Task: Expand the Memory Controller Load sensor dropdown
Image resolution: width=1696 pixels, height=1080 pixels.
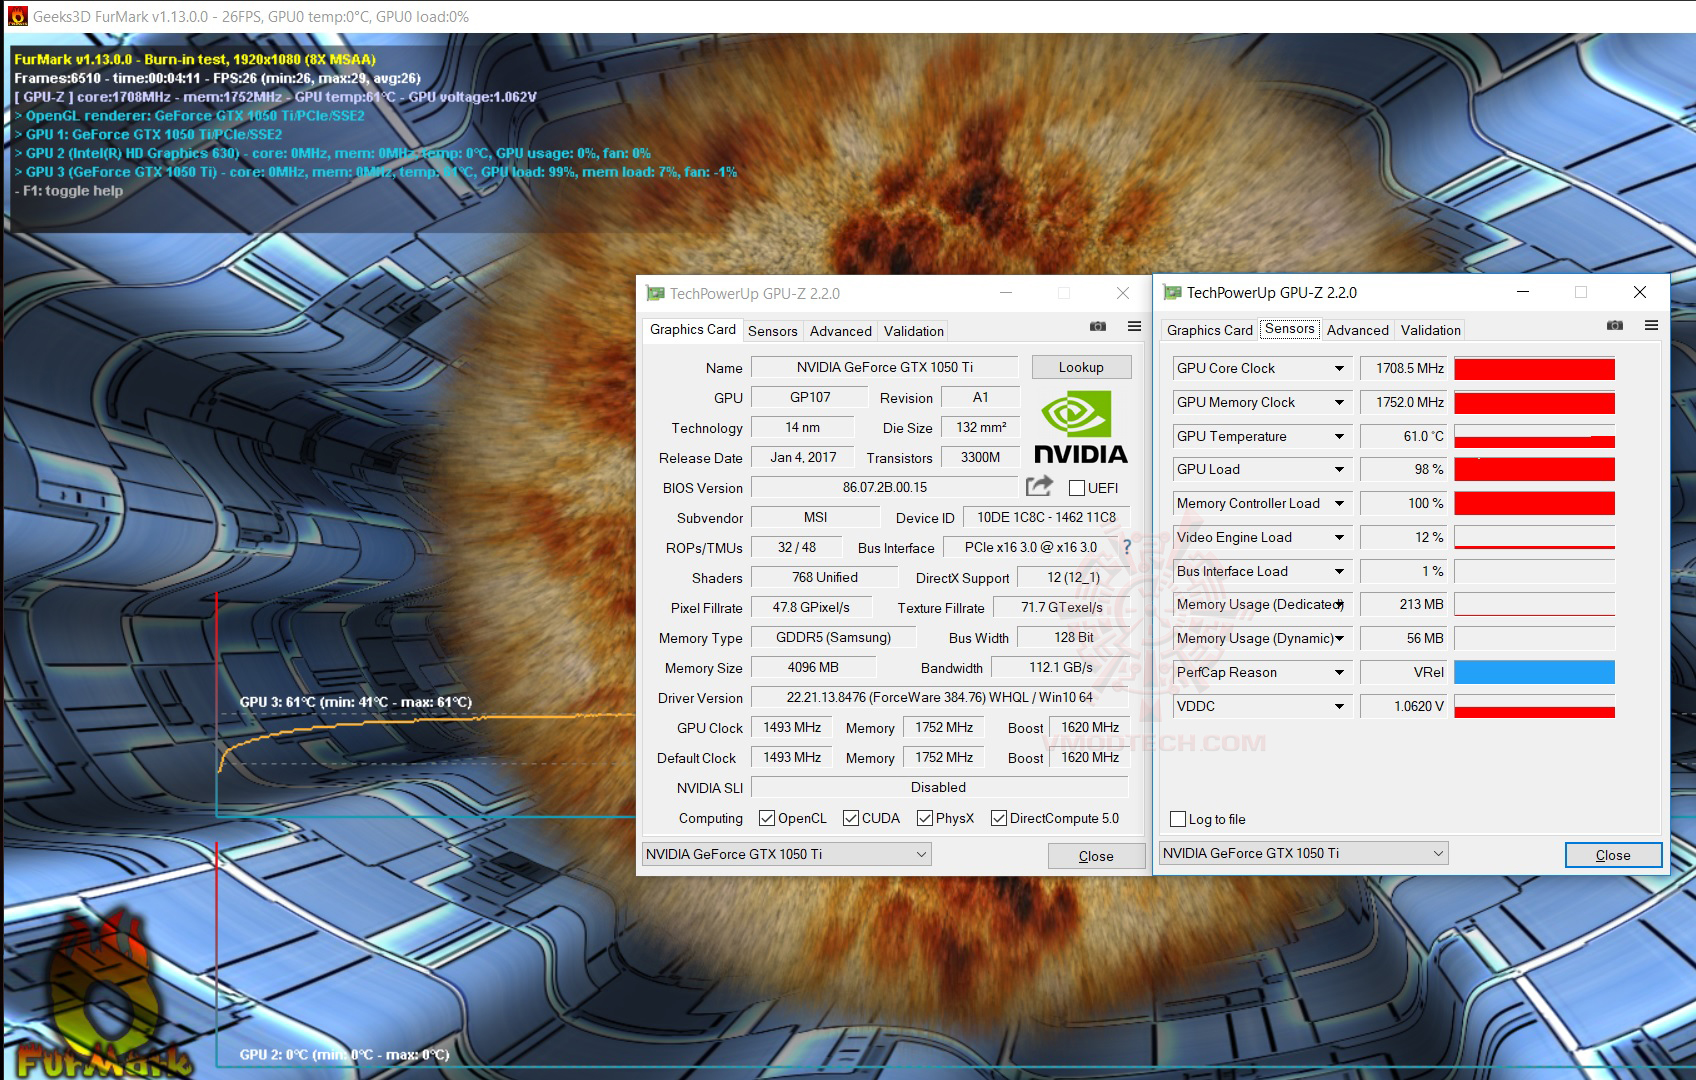Action: tap(1339, 504)
